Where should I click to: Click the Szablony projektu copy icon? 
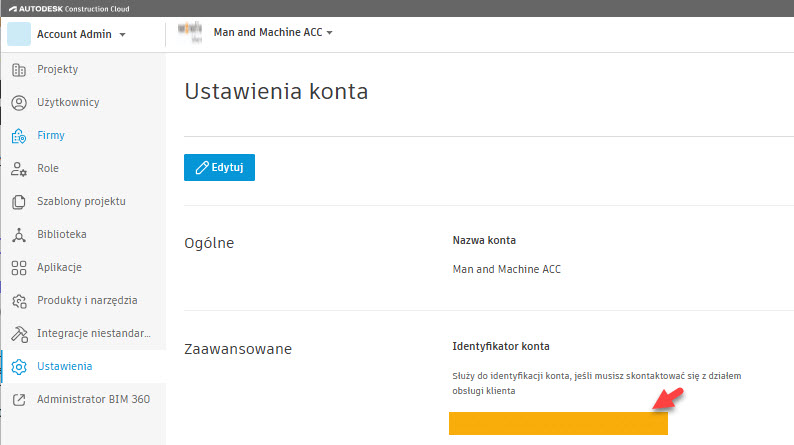coord(18,202)
